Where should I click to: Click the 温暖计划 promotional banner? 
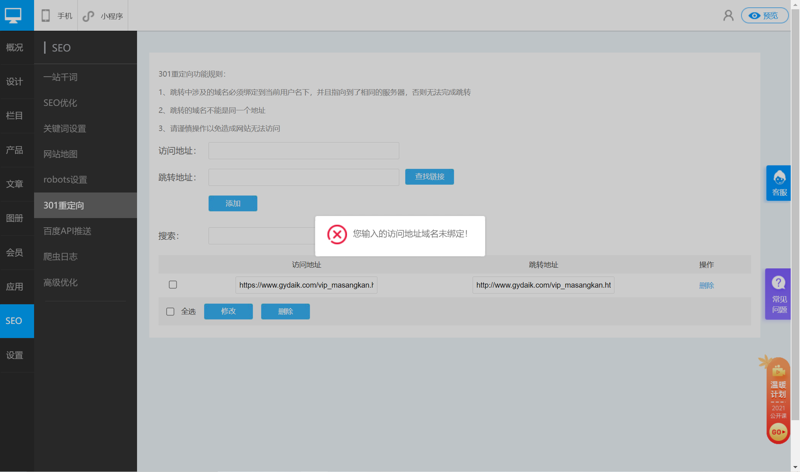pyautogui.click(x=778, y=400)
